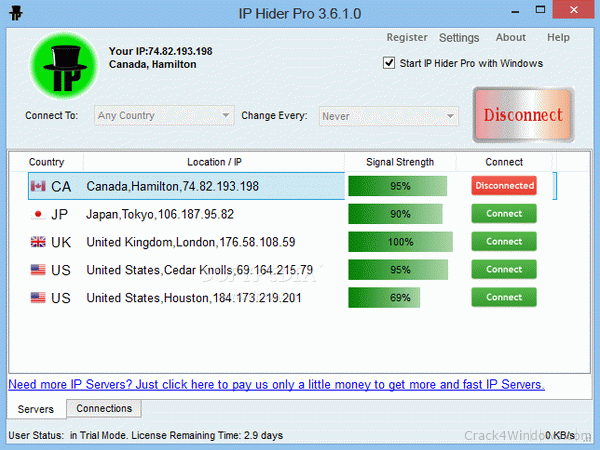This screenshot has width=600, height=450.
Task: Click the 0 KB/s speed indicator
Action: coord(560,435)
